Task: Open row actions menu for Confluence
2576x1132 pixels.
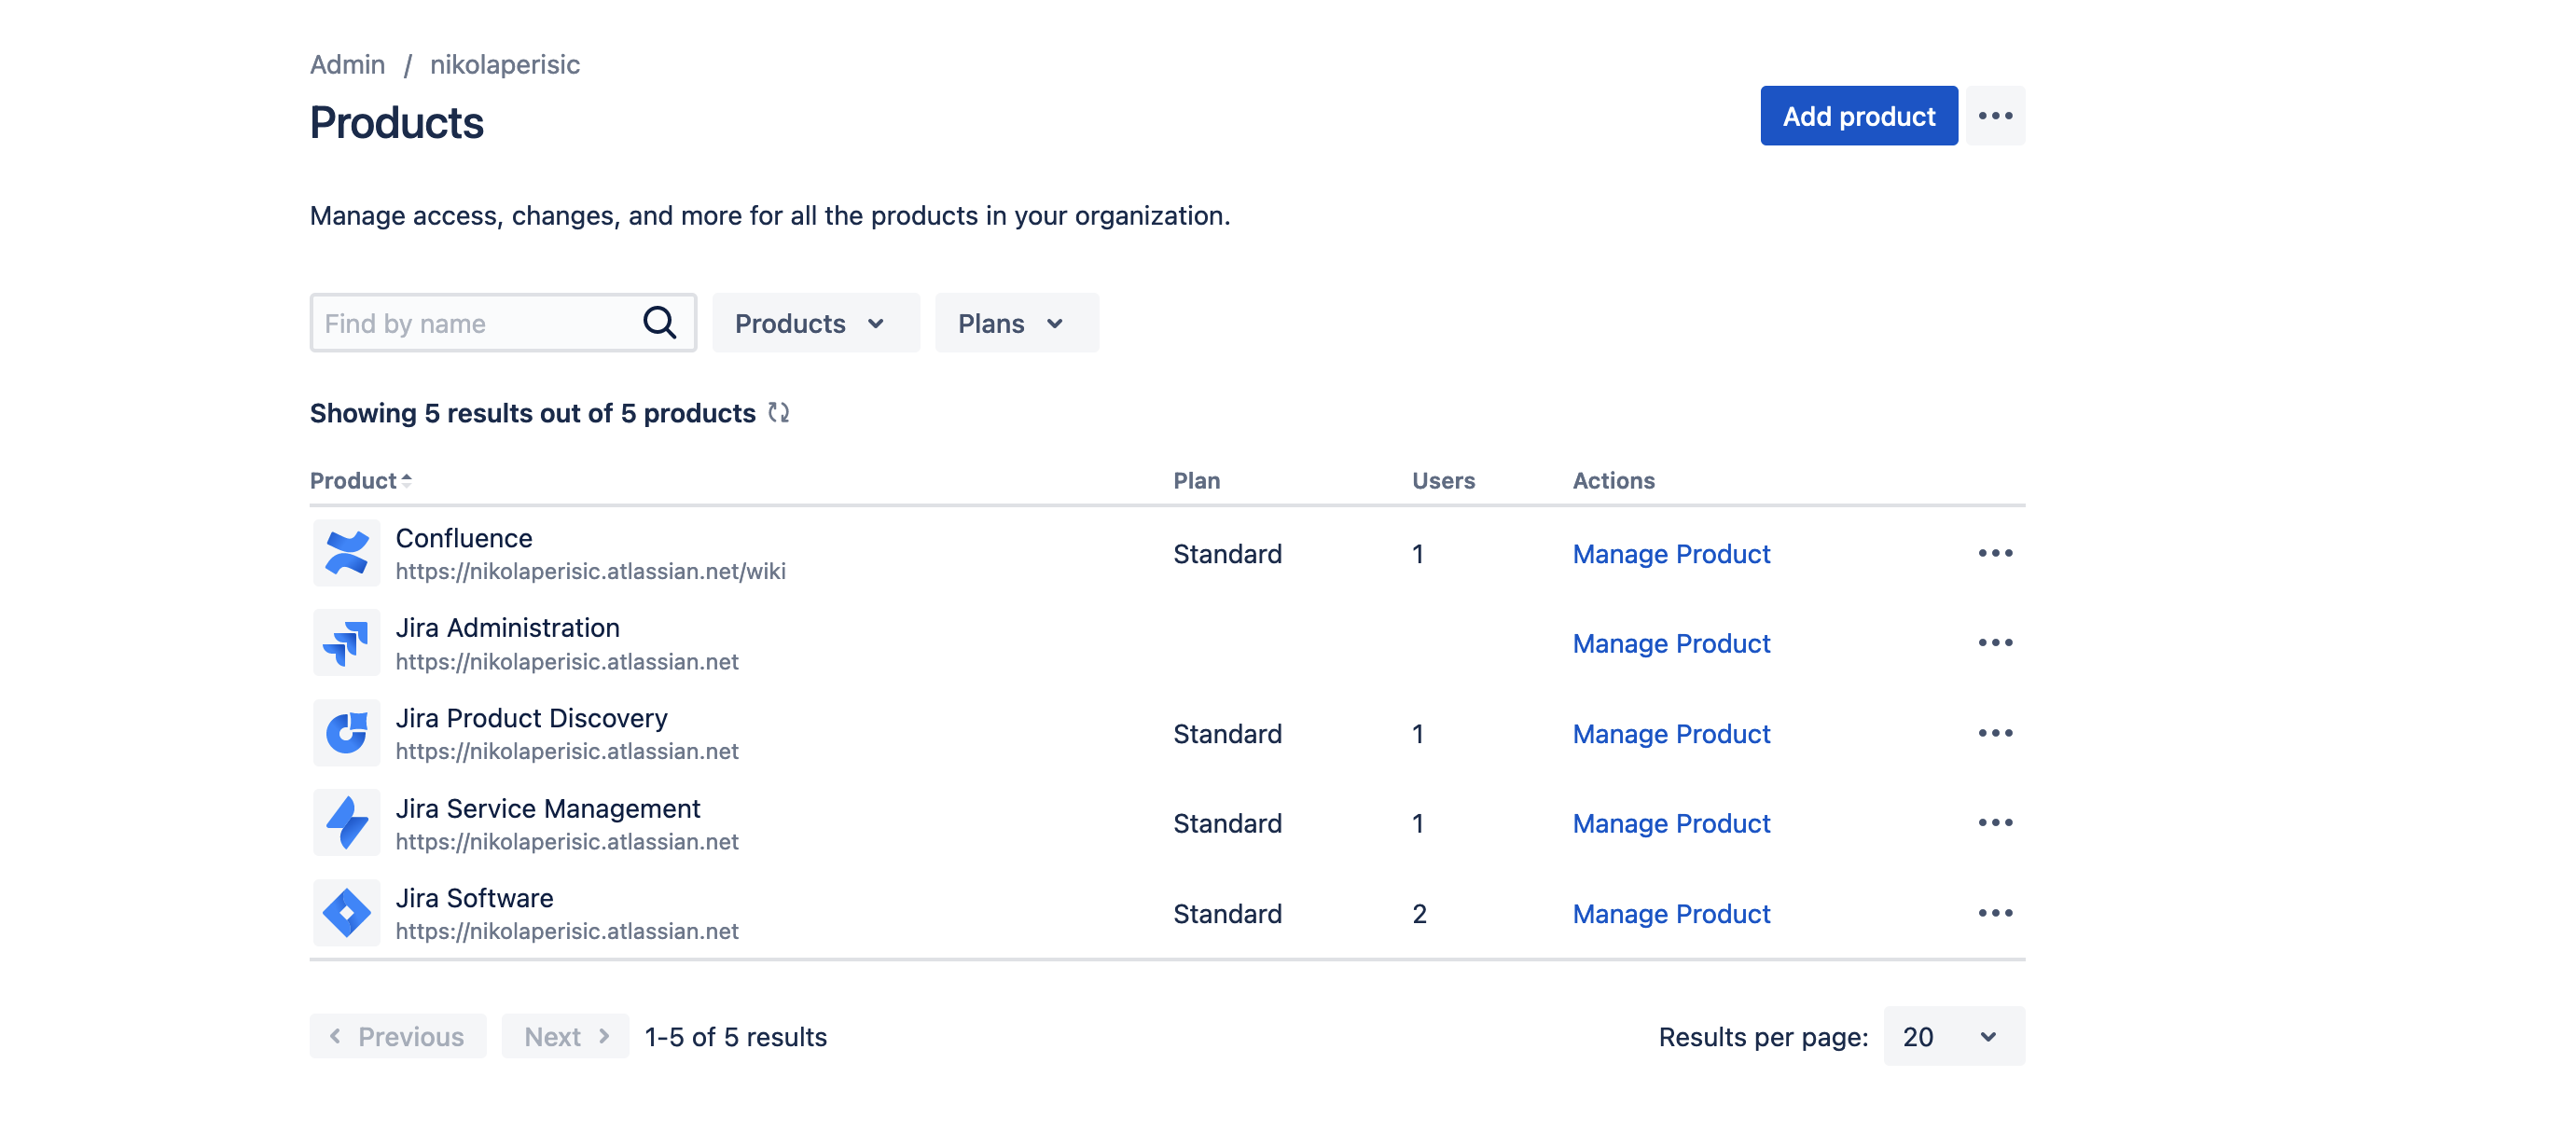Action: click(x=1995, y=553)
